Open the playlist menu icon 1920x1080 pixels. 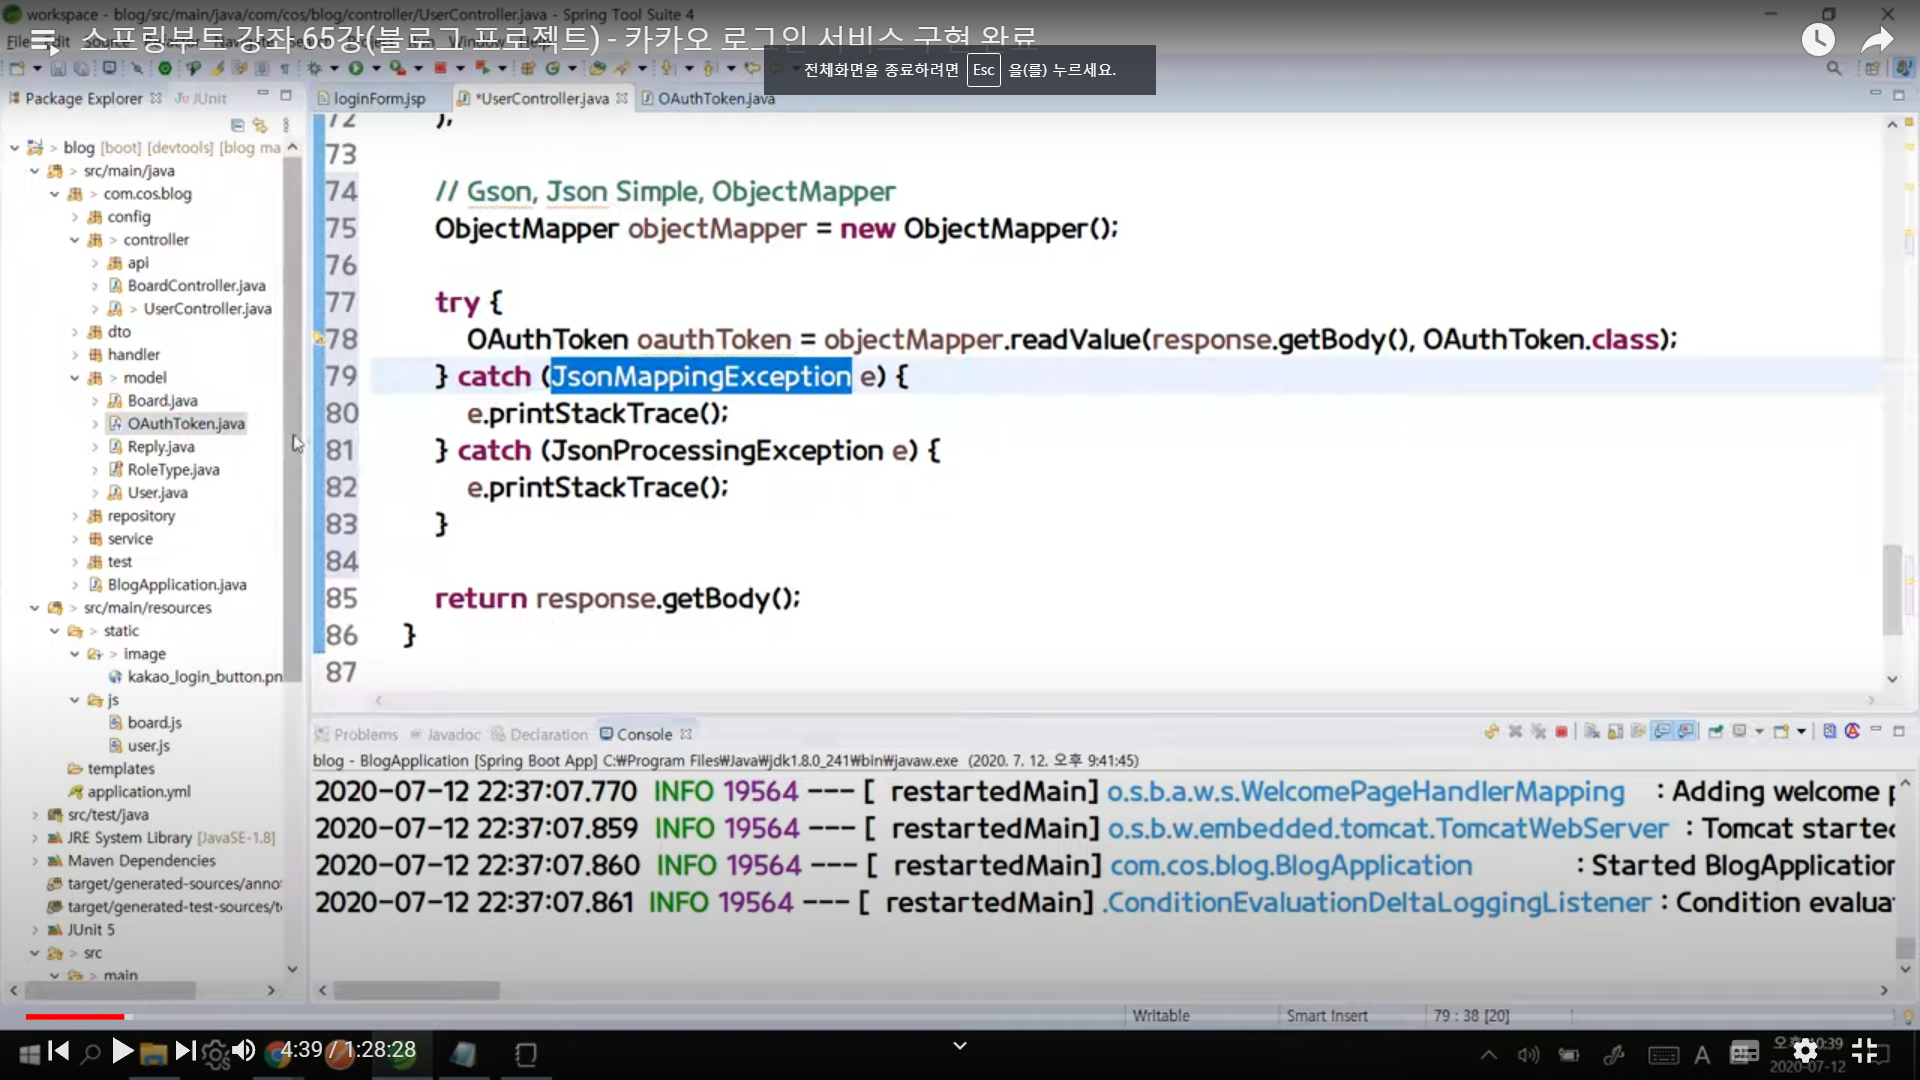(43, 40)
